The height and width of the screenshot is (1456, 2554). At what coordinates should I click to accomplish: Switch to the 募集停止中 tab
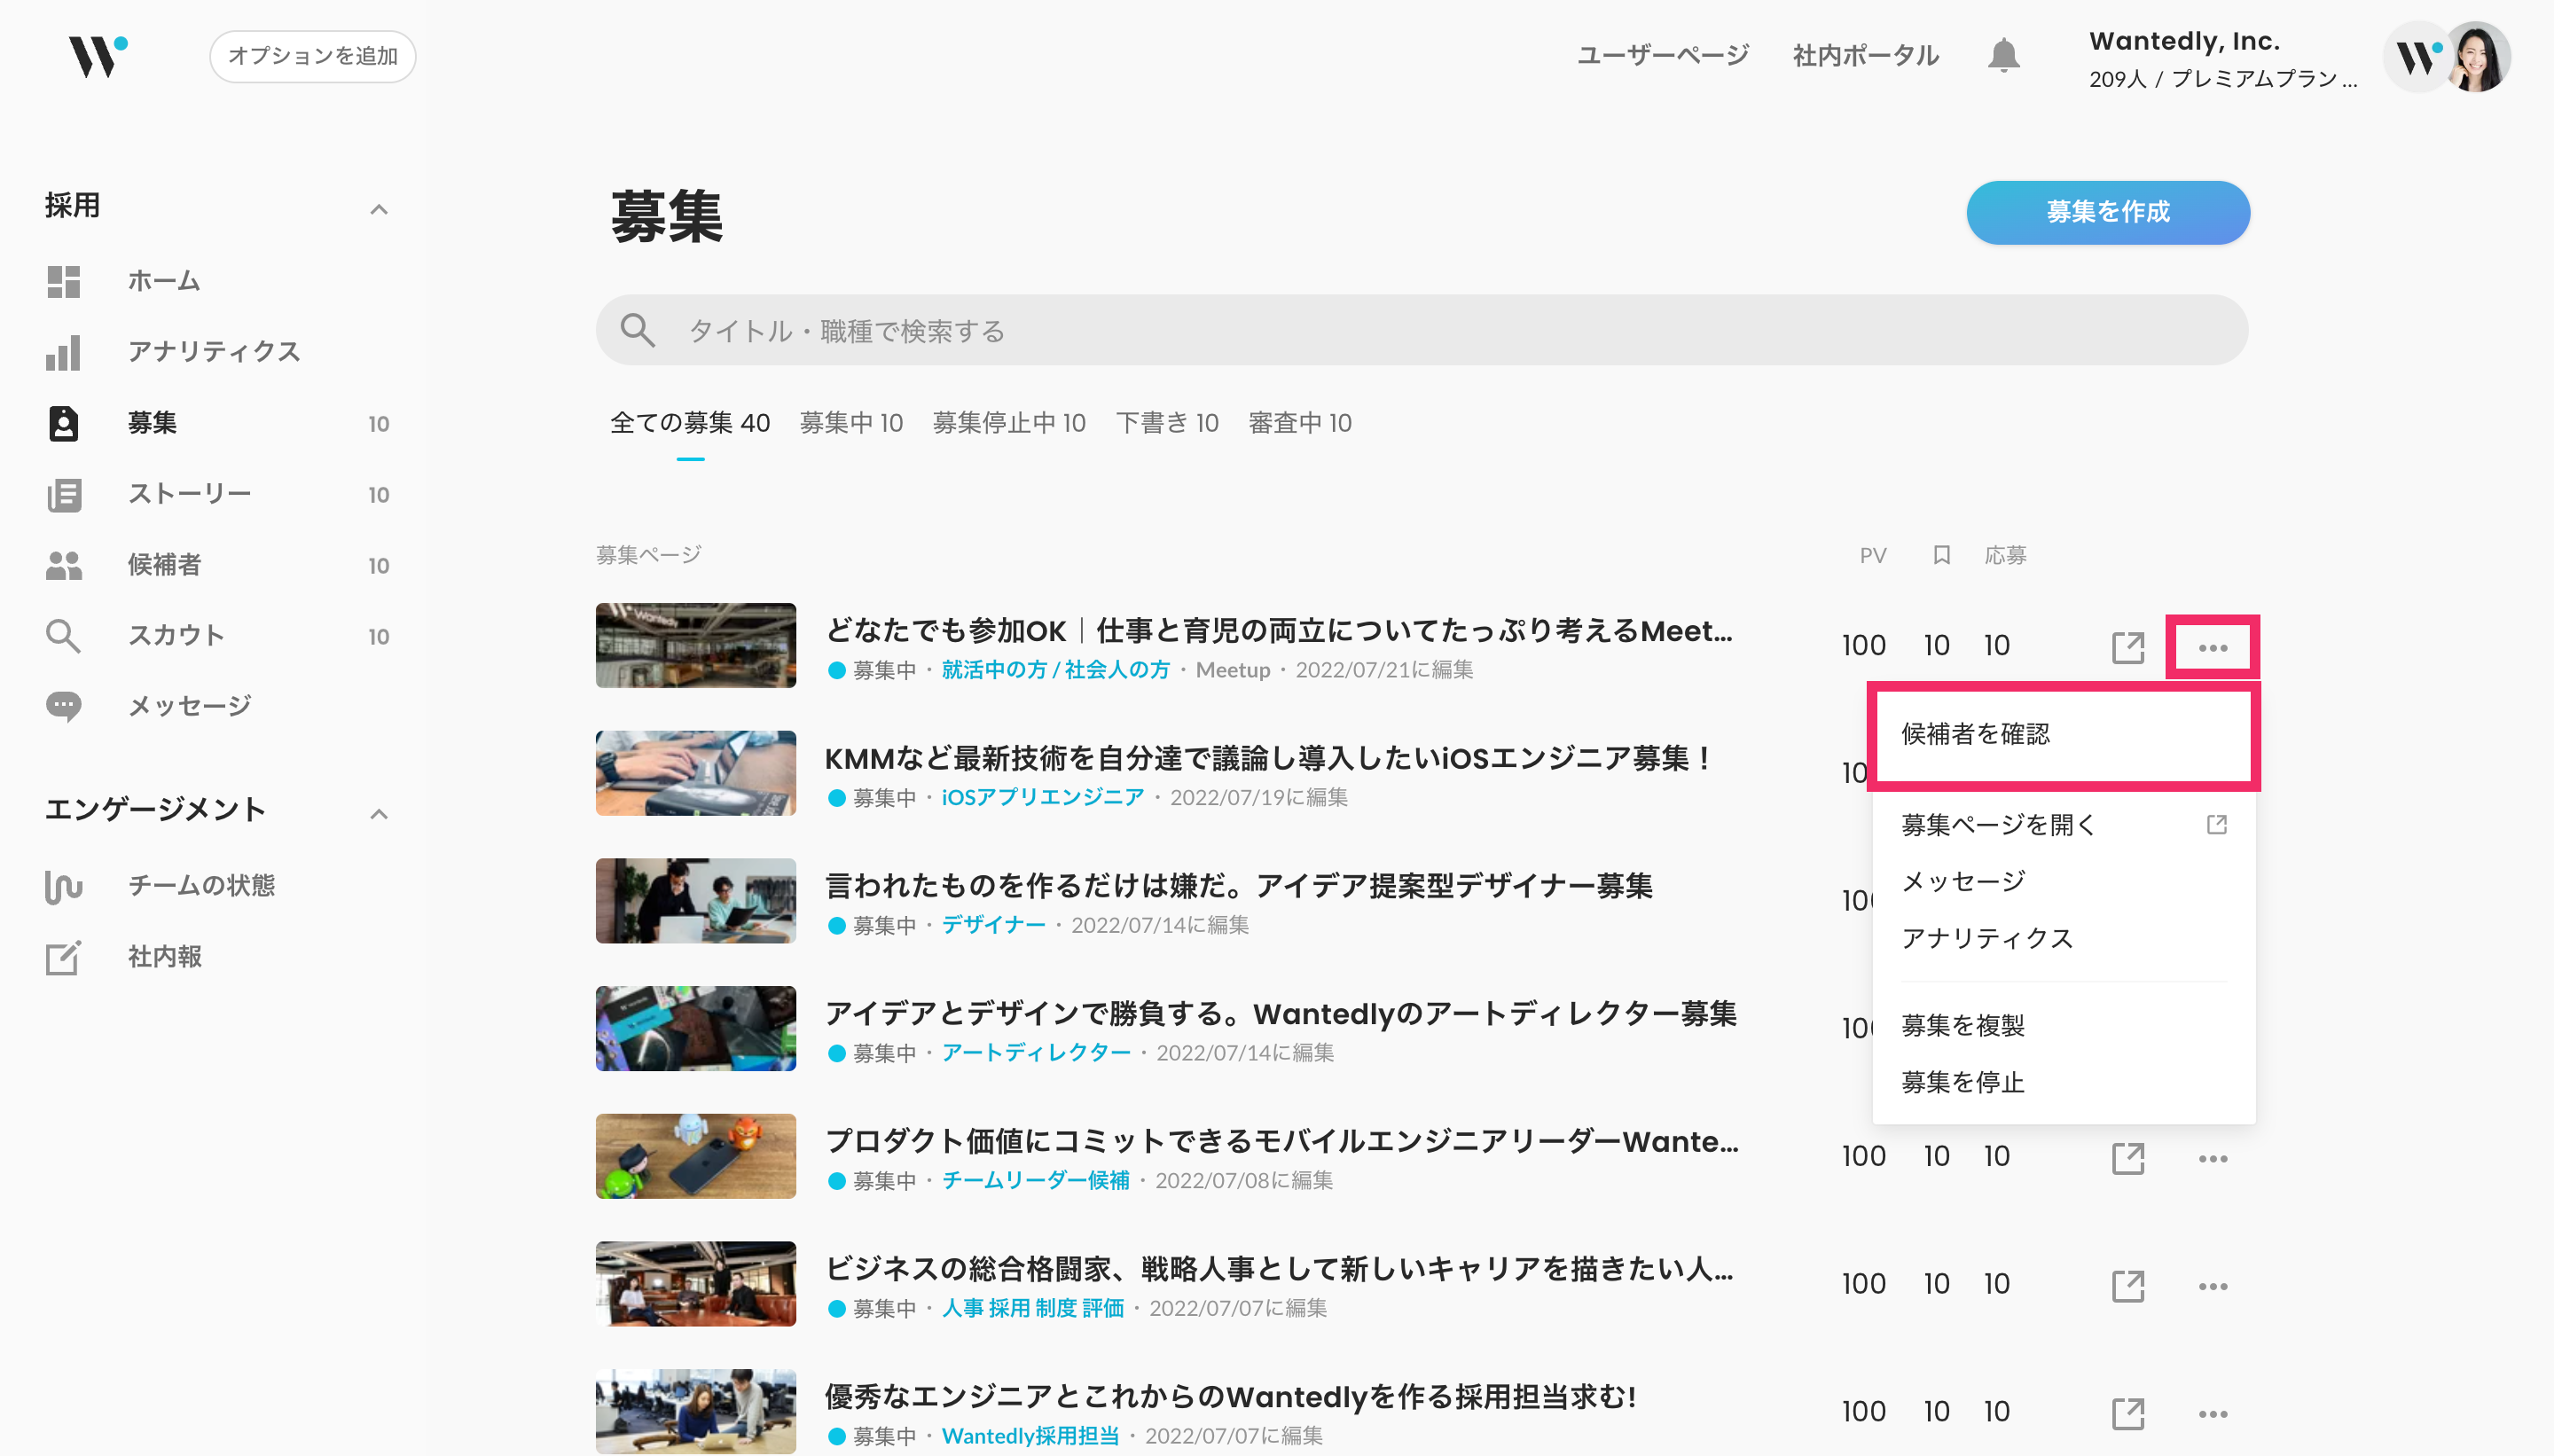1008,423
